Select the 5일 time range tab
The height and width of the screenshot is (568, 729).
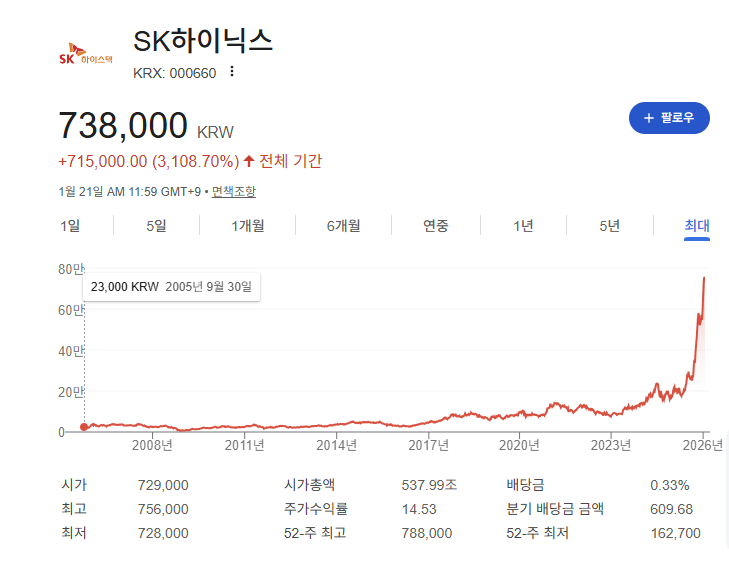click(x=156, y=226)
